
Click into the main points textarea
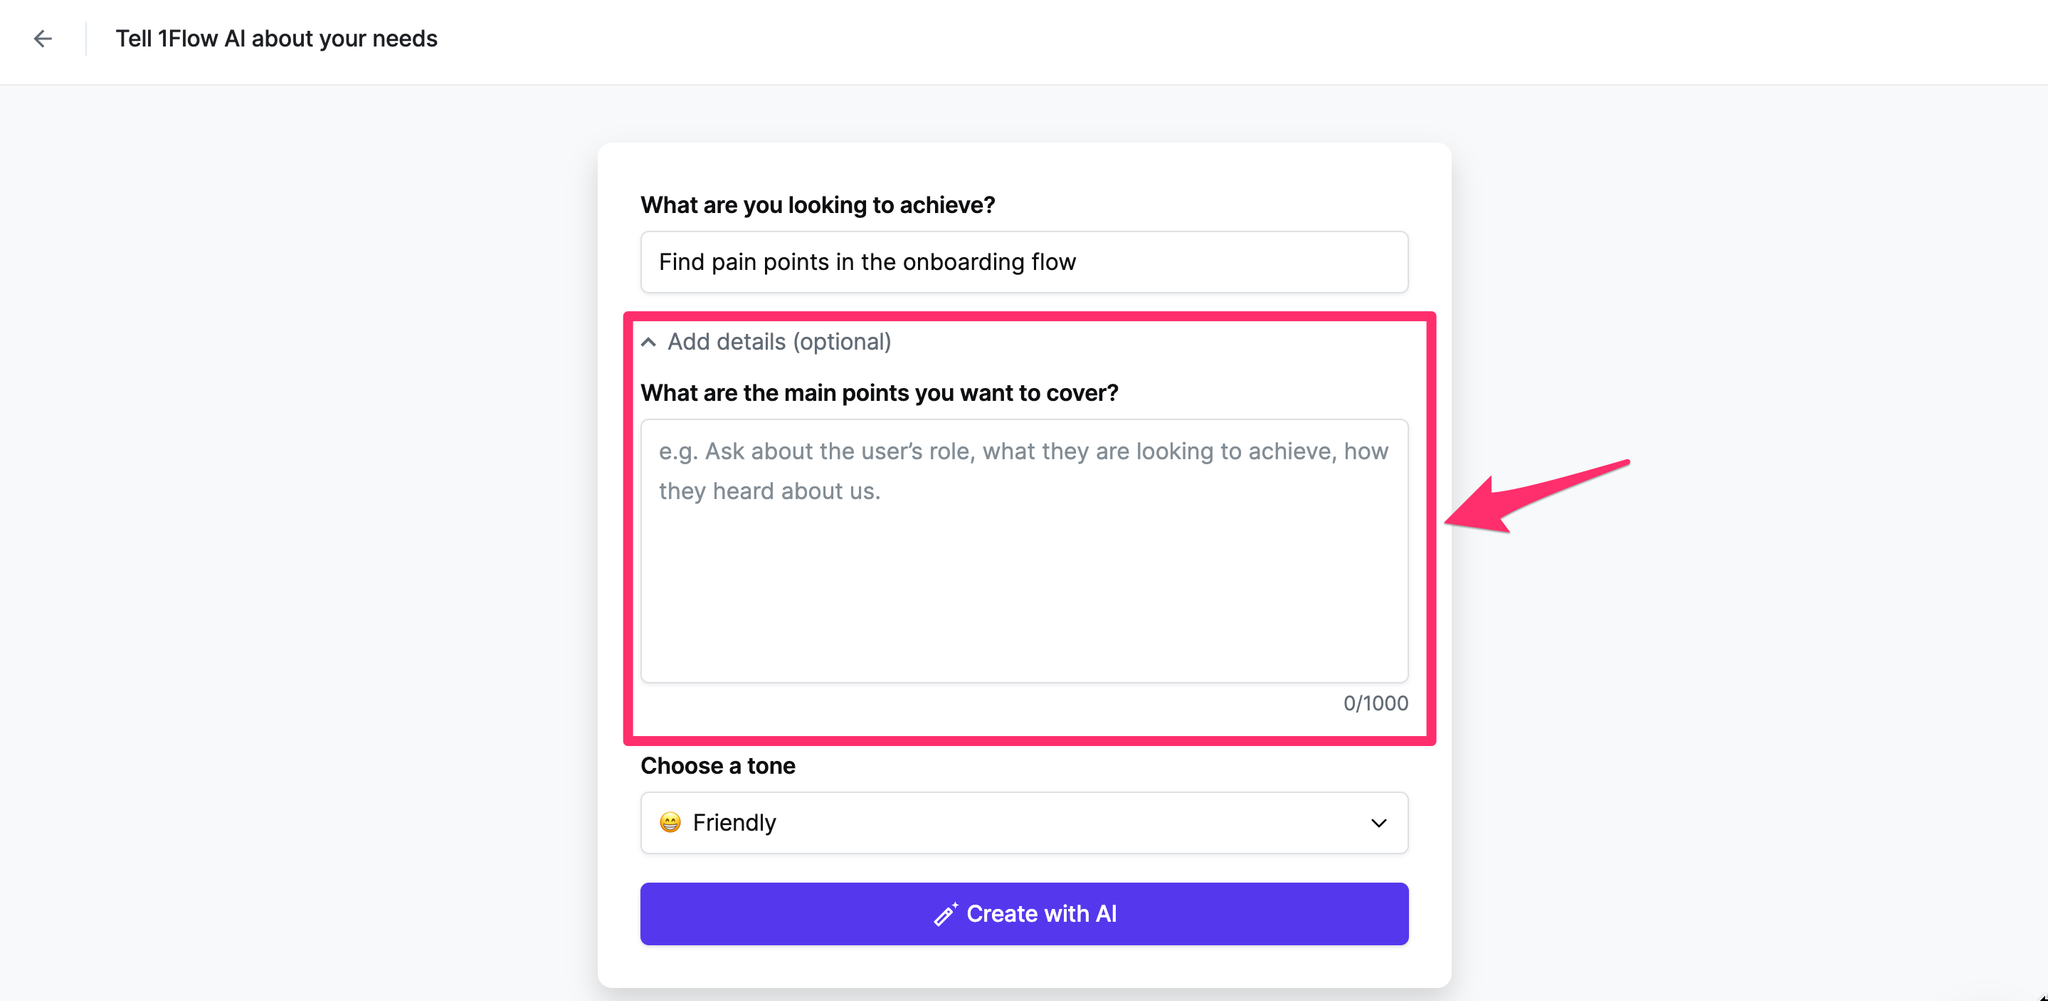pos(1024,551)
